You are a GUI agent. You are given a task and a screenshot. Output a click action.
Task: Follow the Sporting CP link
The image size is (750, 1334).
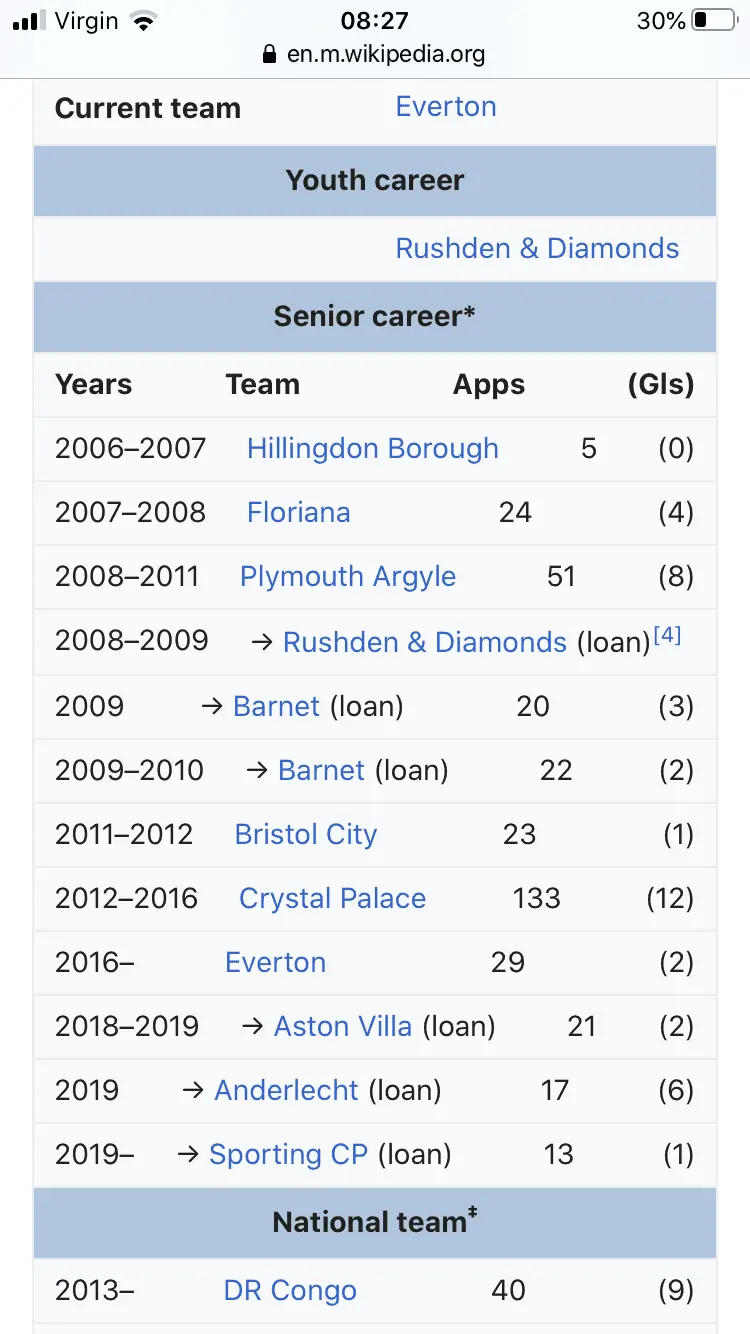point(288,1155)
